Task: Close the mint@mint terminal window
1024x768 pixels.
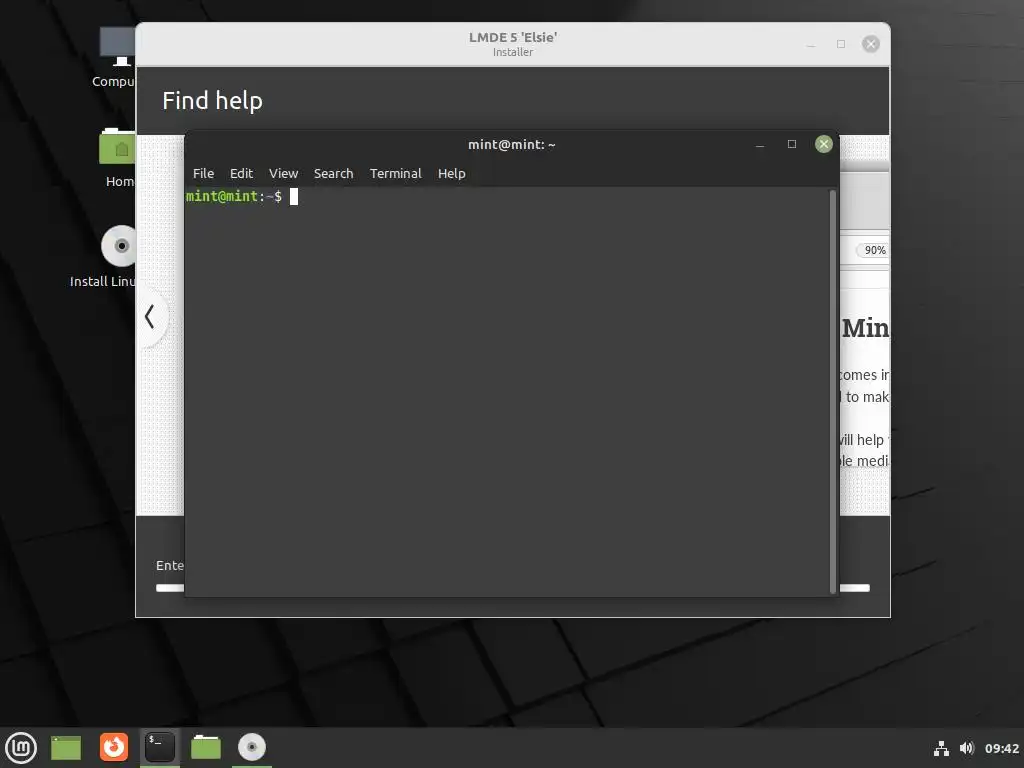Action: (x=824, y=144)
